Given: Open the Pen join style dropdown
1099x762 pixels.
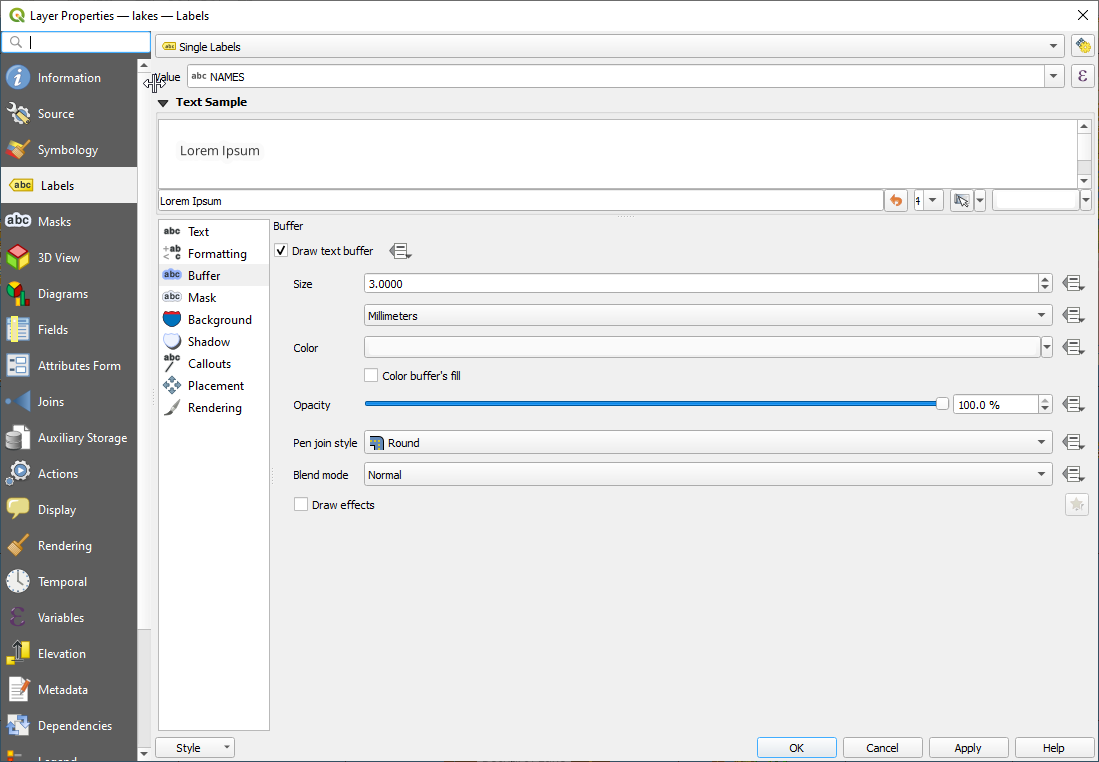Looking at the screenshot, I should [x=708, y=443].
